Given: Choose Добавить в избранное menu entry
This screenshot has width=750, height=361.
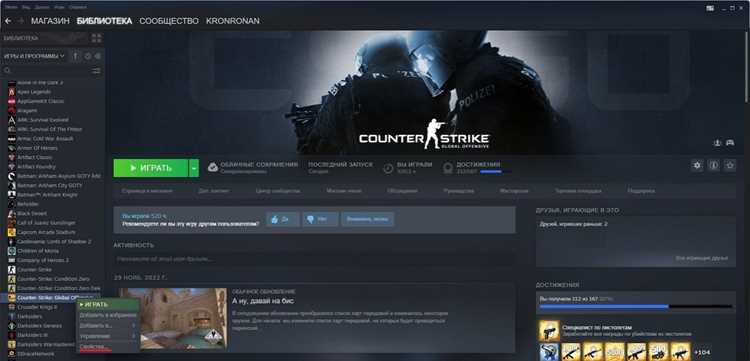Looking at the screenshot, I should tap(108, 315).
